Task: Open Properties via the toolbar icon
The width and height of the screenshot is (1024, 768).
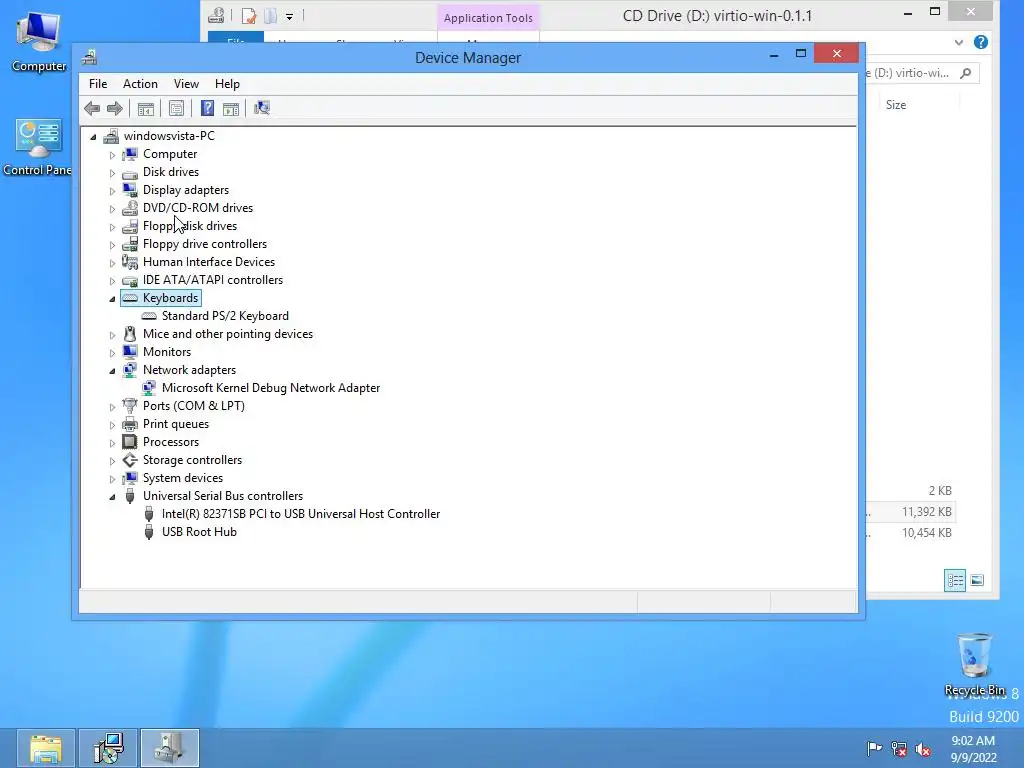Action: point(176,108)
